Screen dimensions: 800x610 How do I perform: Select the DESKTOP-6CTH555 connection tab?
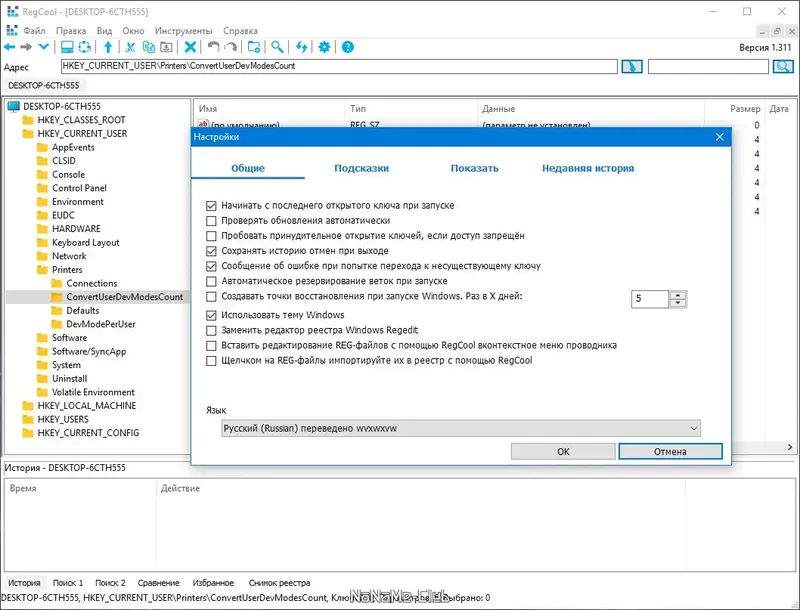[43, 85]
